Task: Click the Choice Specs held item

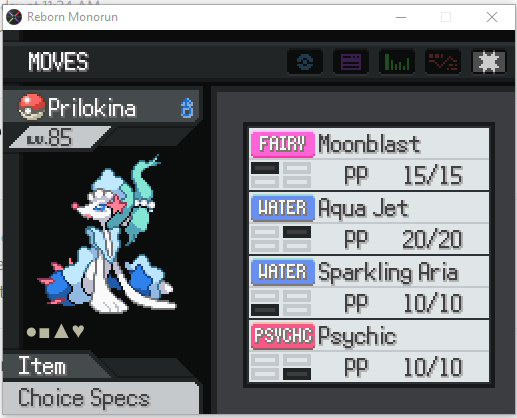Action: (84, 398)
